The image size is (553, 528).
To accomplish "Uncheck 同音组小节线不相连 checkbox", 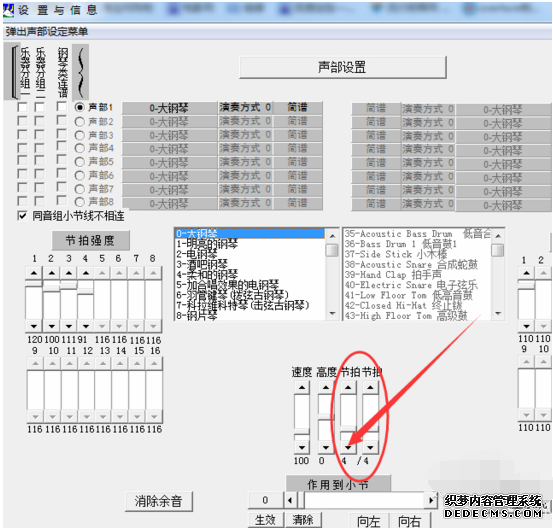I will pos(22,216).
